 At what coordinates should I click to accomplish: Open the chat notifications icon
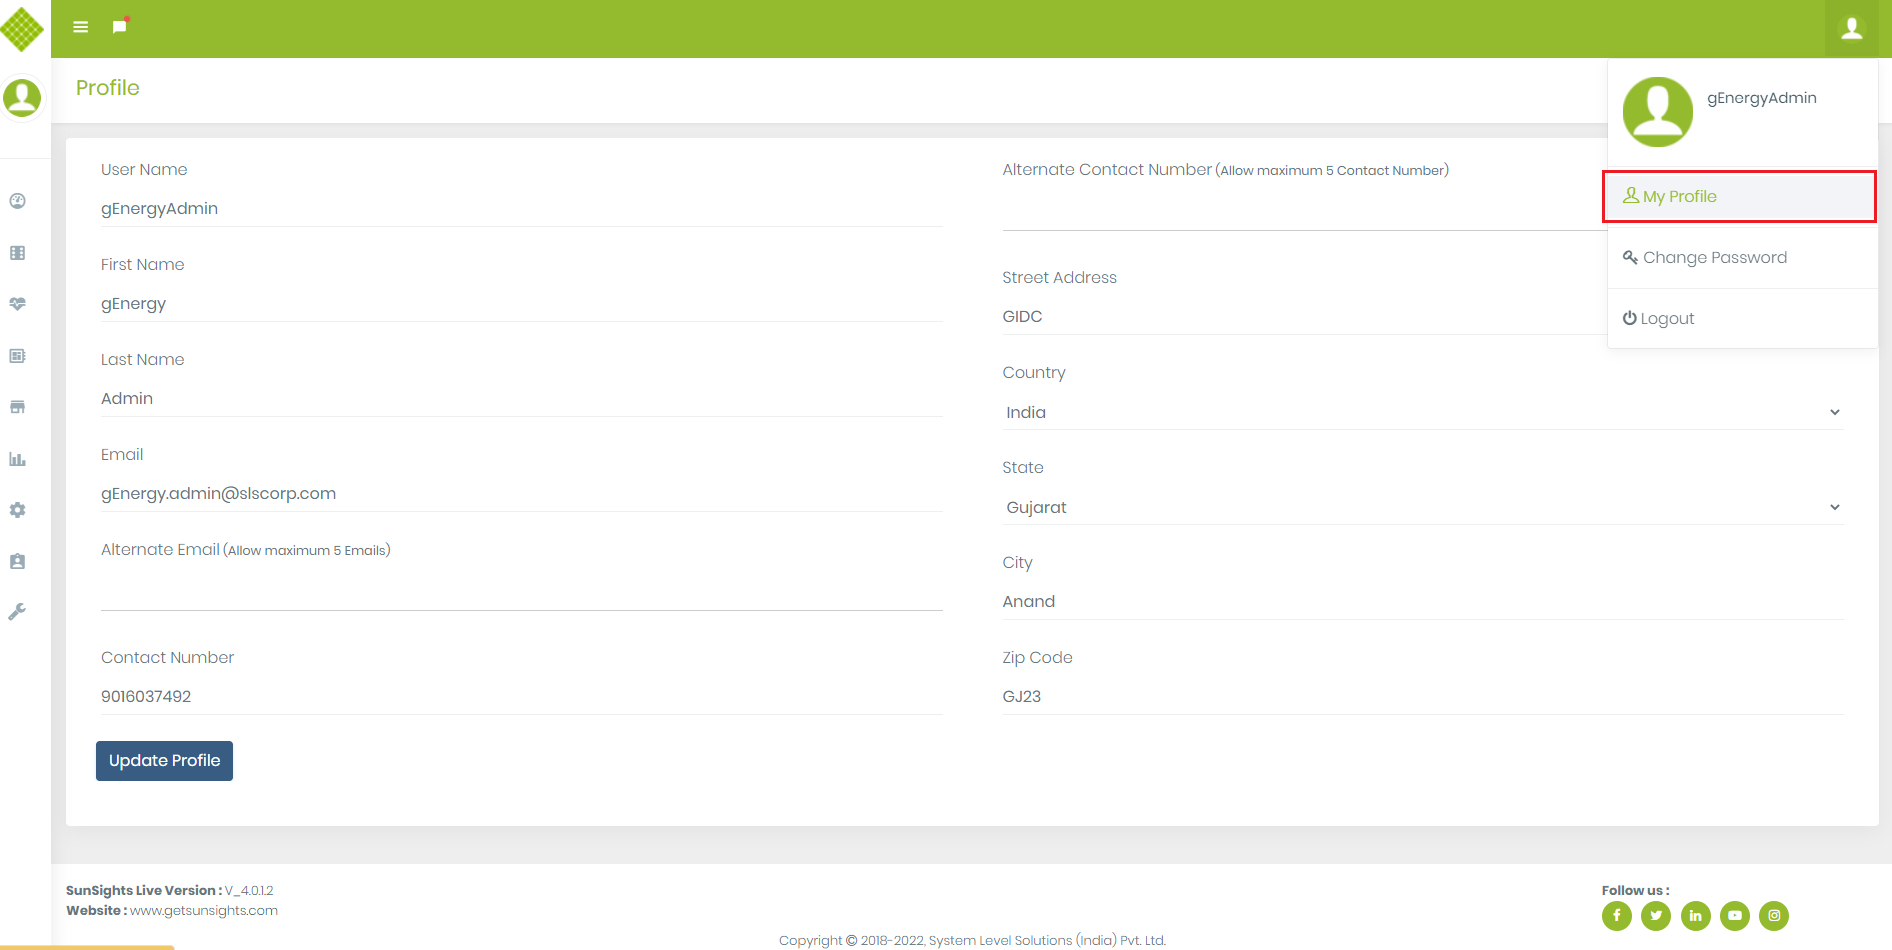120,27
